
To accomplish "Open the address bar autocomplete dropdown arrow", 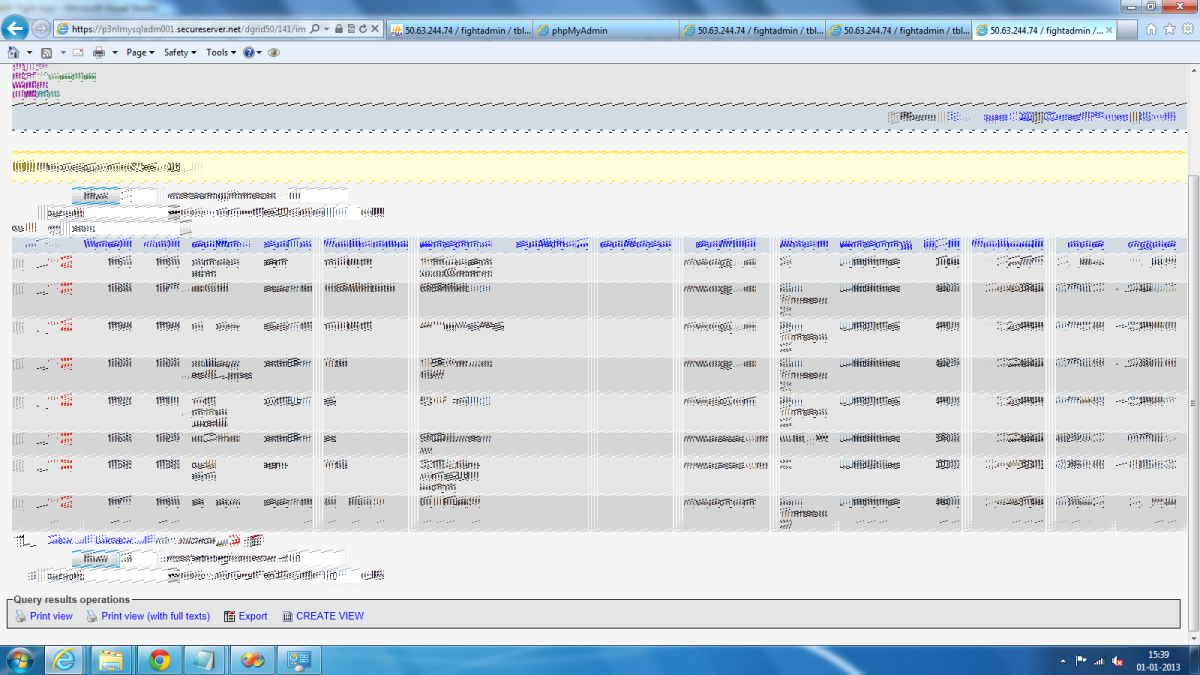I will 326,29.
